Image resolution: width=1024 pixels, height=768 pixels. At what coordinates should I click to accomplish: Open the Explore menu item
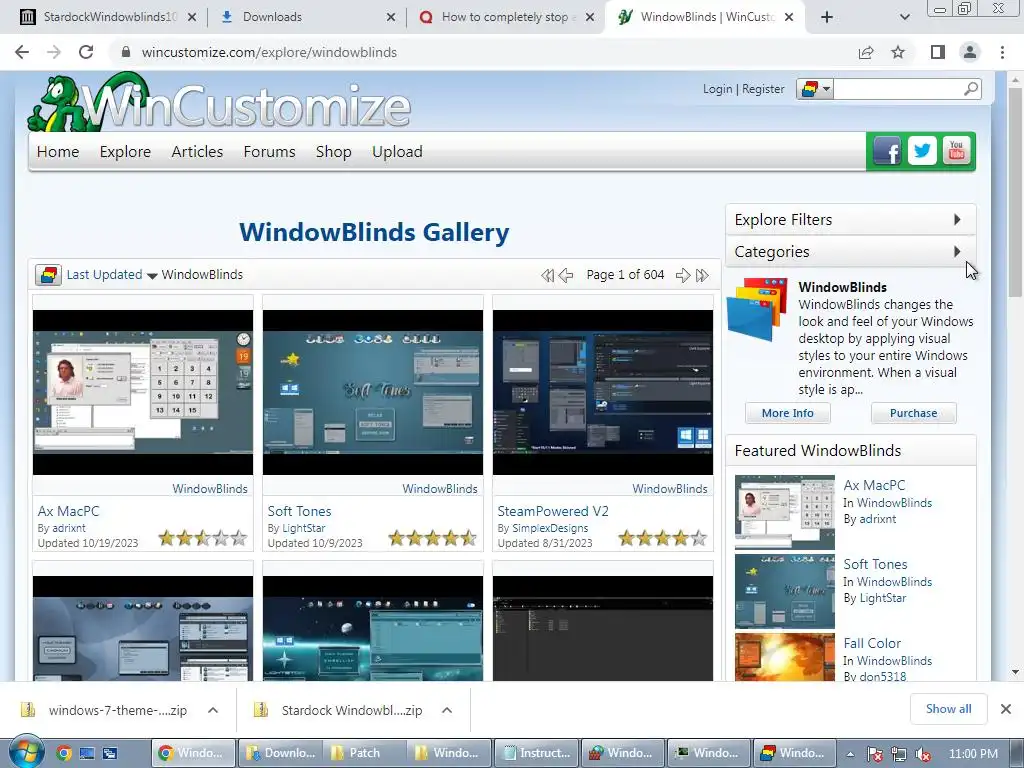125,152
